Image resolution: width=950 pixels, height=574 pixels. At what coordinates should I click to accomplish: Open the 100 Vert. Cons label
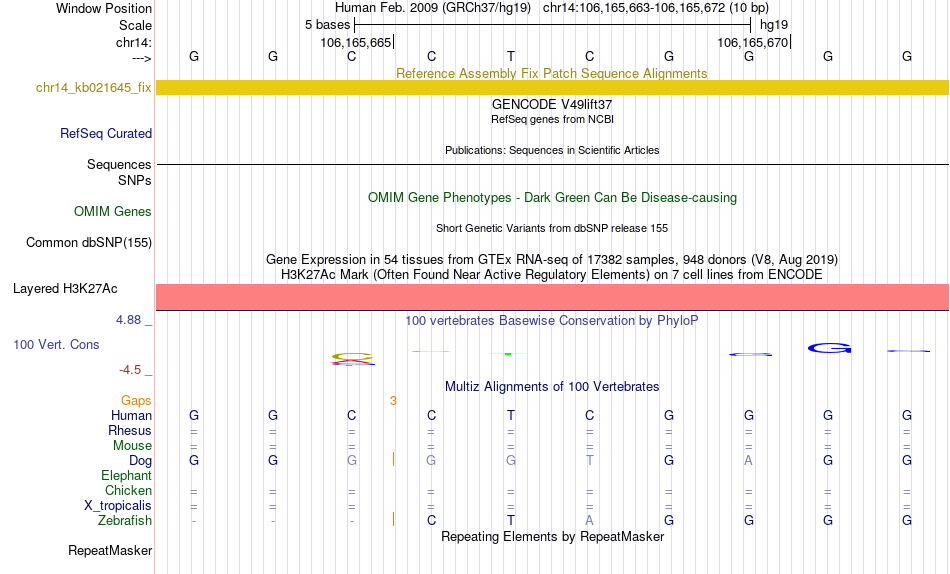(x=56, y=344)
